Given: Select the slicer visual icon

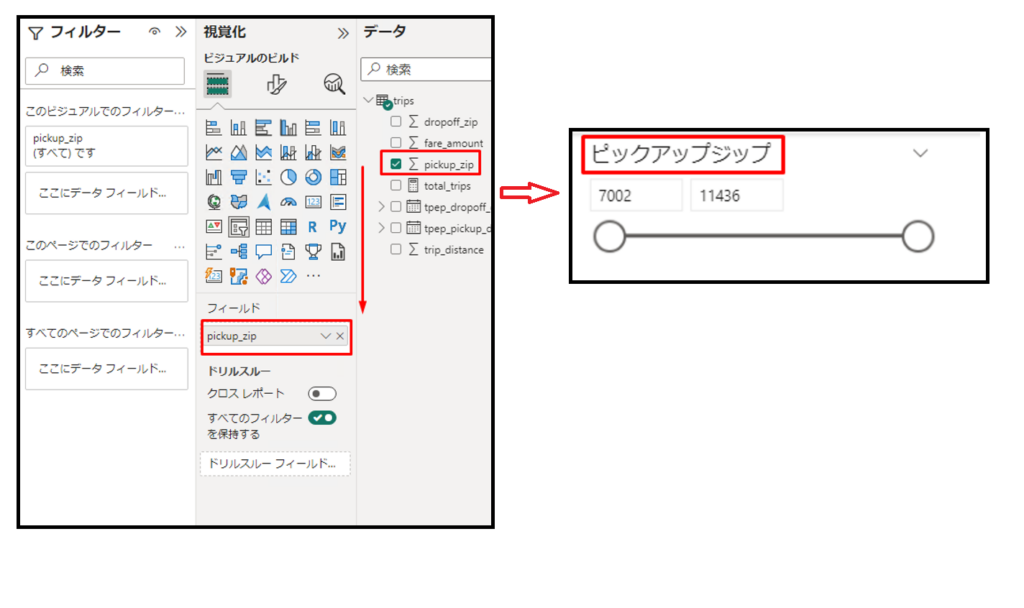Looking at the screenshot, I should [238, 227].
